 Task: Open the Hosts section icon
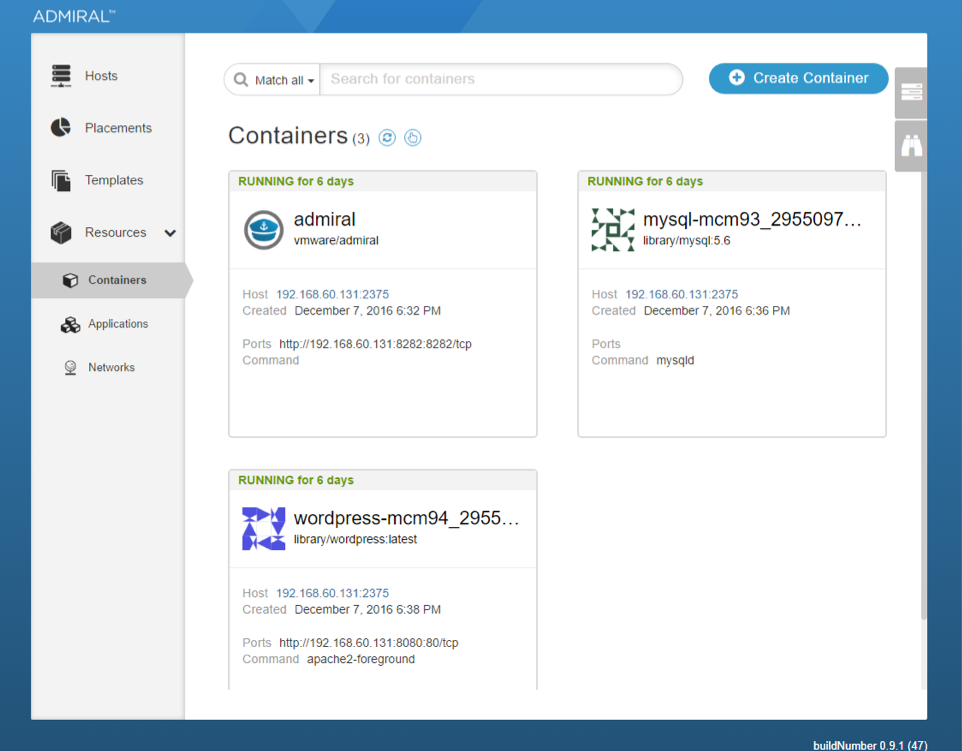pyautogui.click(x=61, y=75)
